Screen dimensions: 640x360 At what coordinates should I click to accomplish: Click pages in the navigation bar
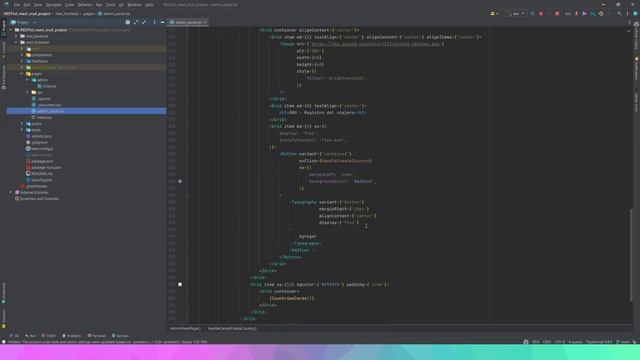[89, 13]
